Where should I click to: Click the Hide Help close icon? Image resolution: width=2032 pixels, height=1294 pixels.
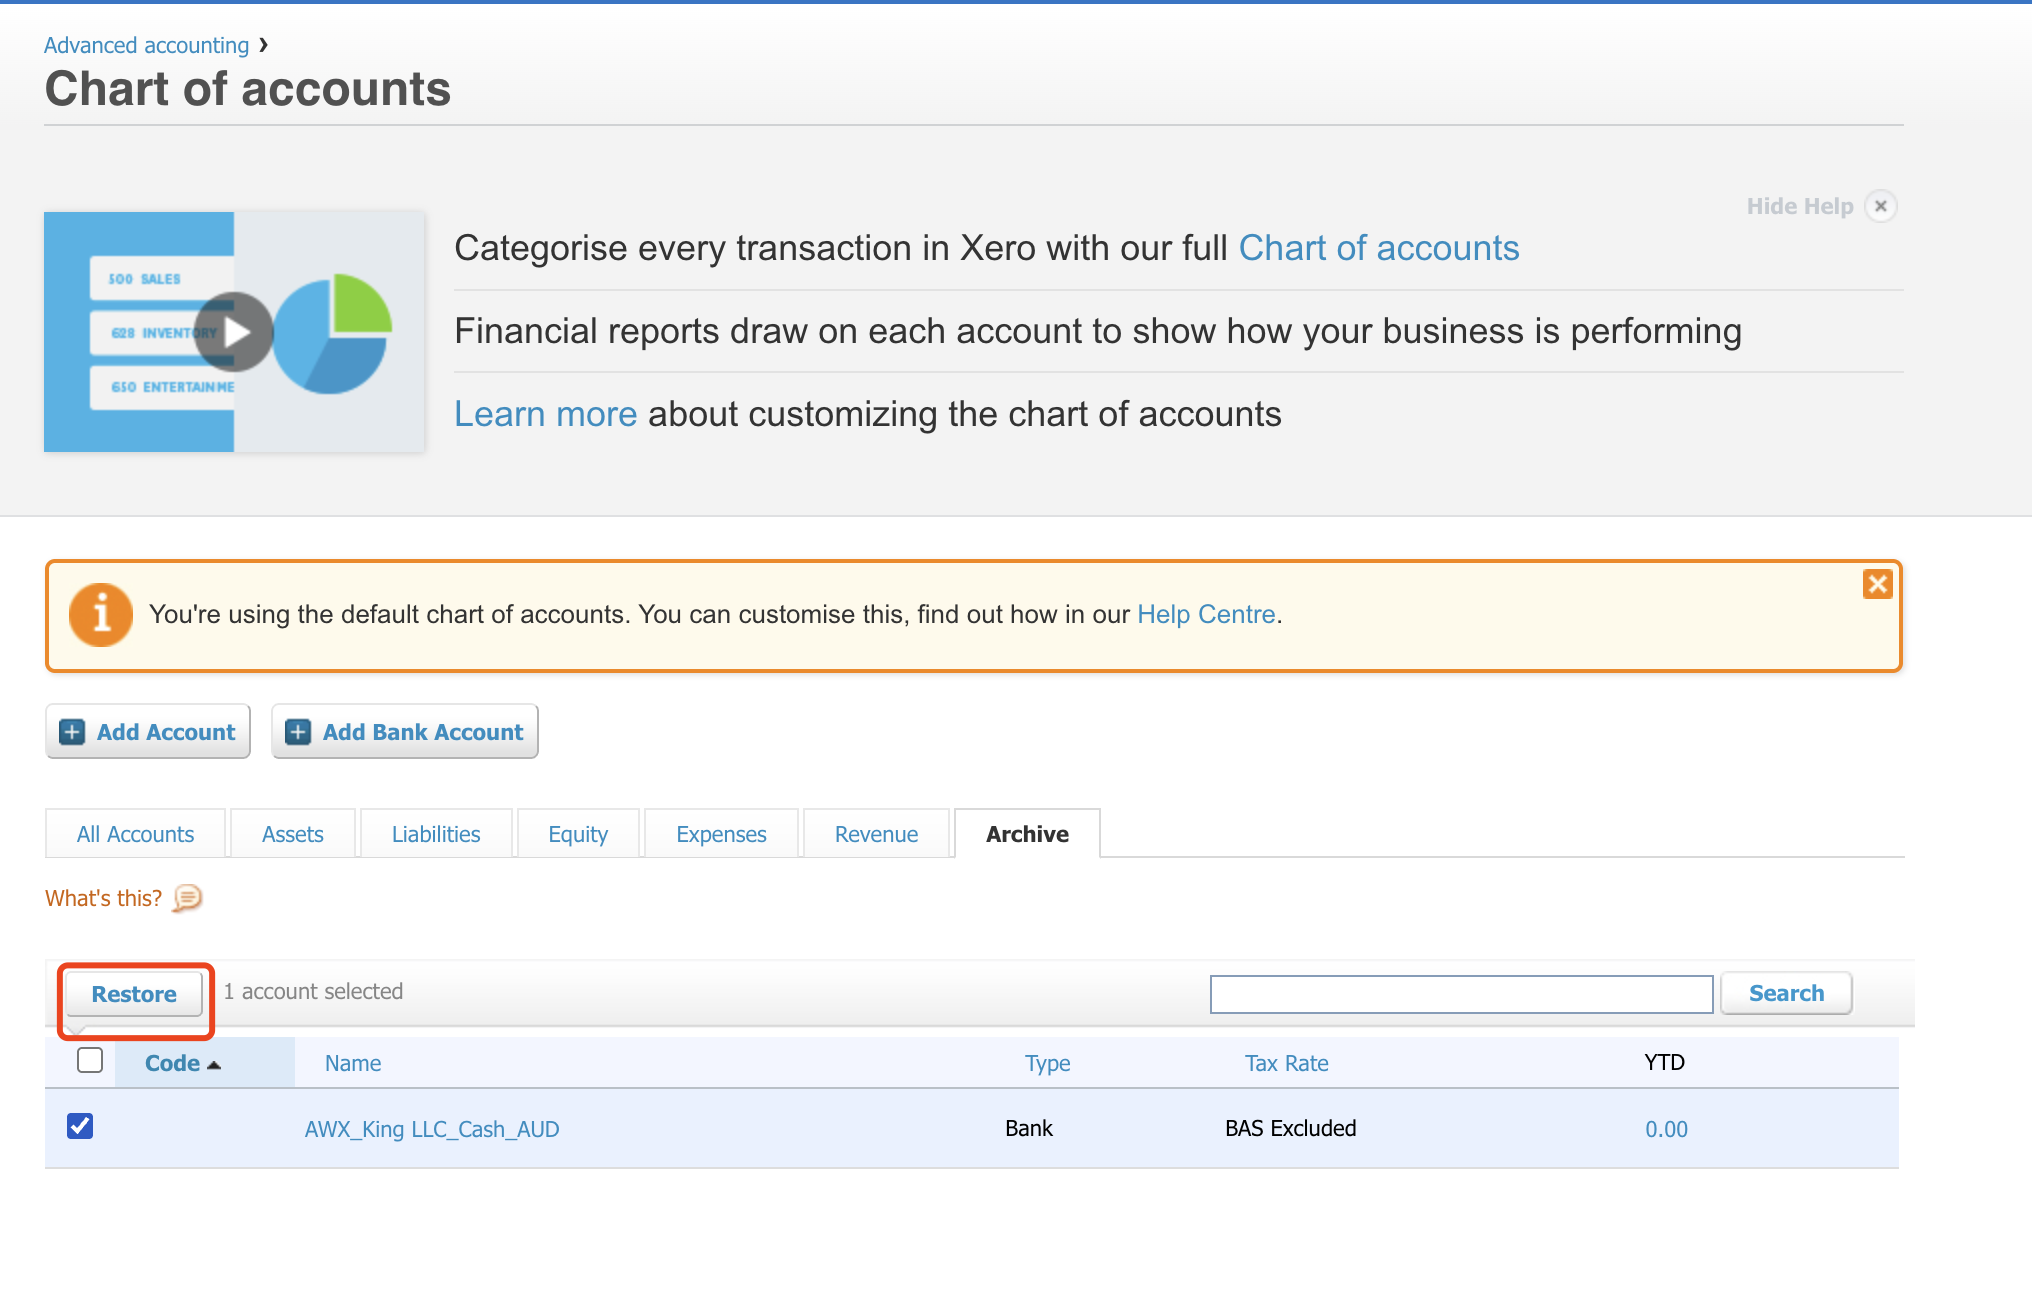pos(1880,206)
